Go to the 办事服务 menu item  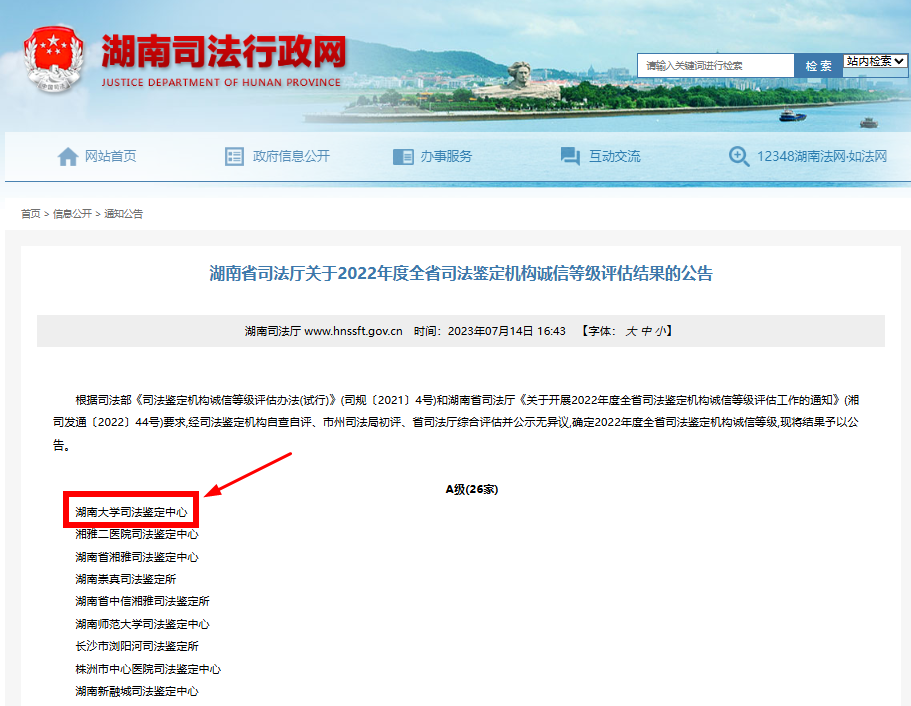(x=446, y=156)
